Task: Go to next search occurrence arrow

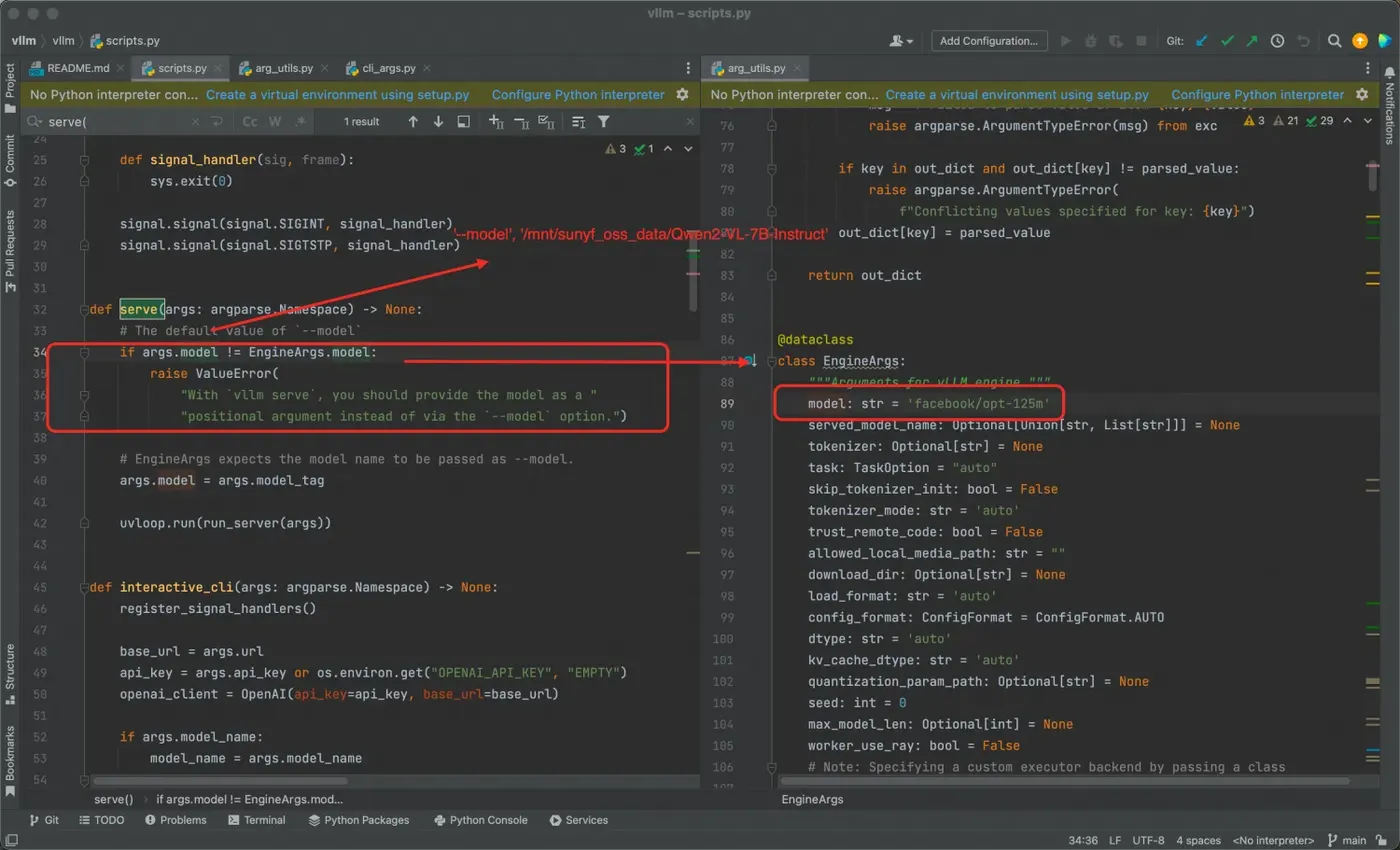Action: [x=438, y=121]
